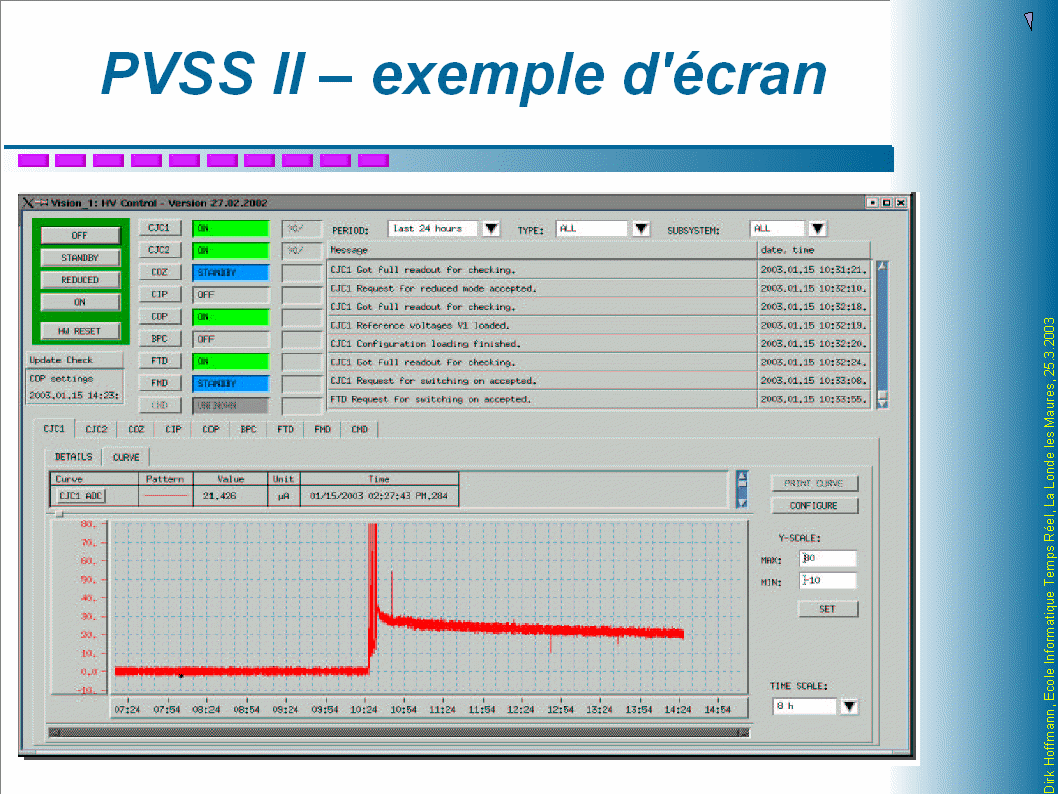Open the DETAILS sub-tab

point(74,457)
